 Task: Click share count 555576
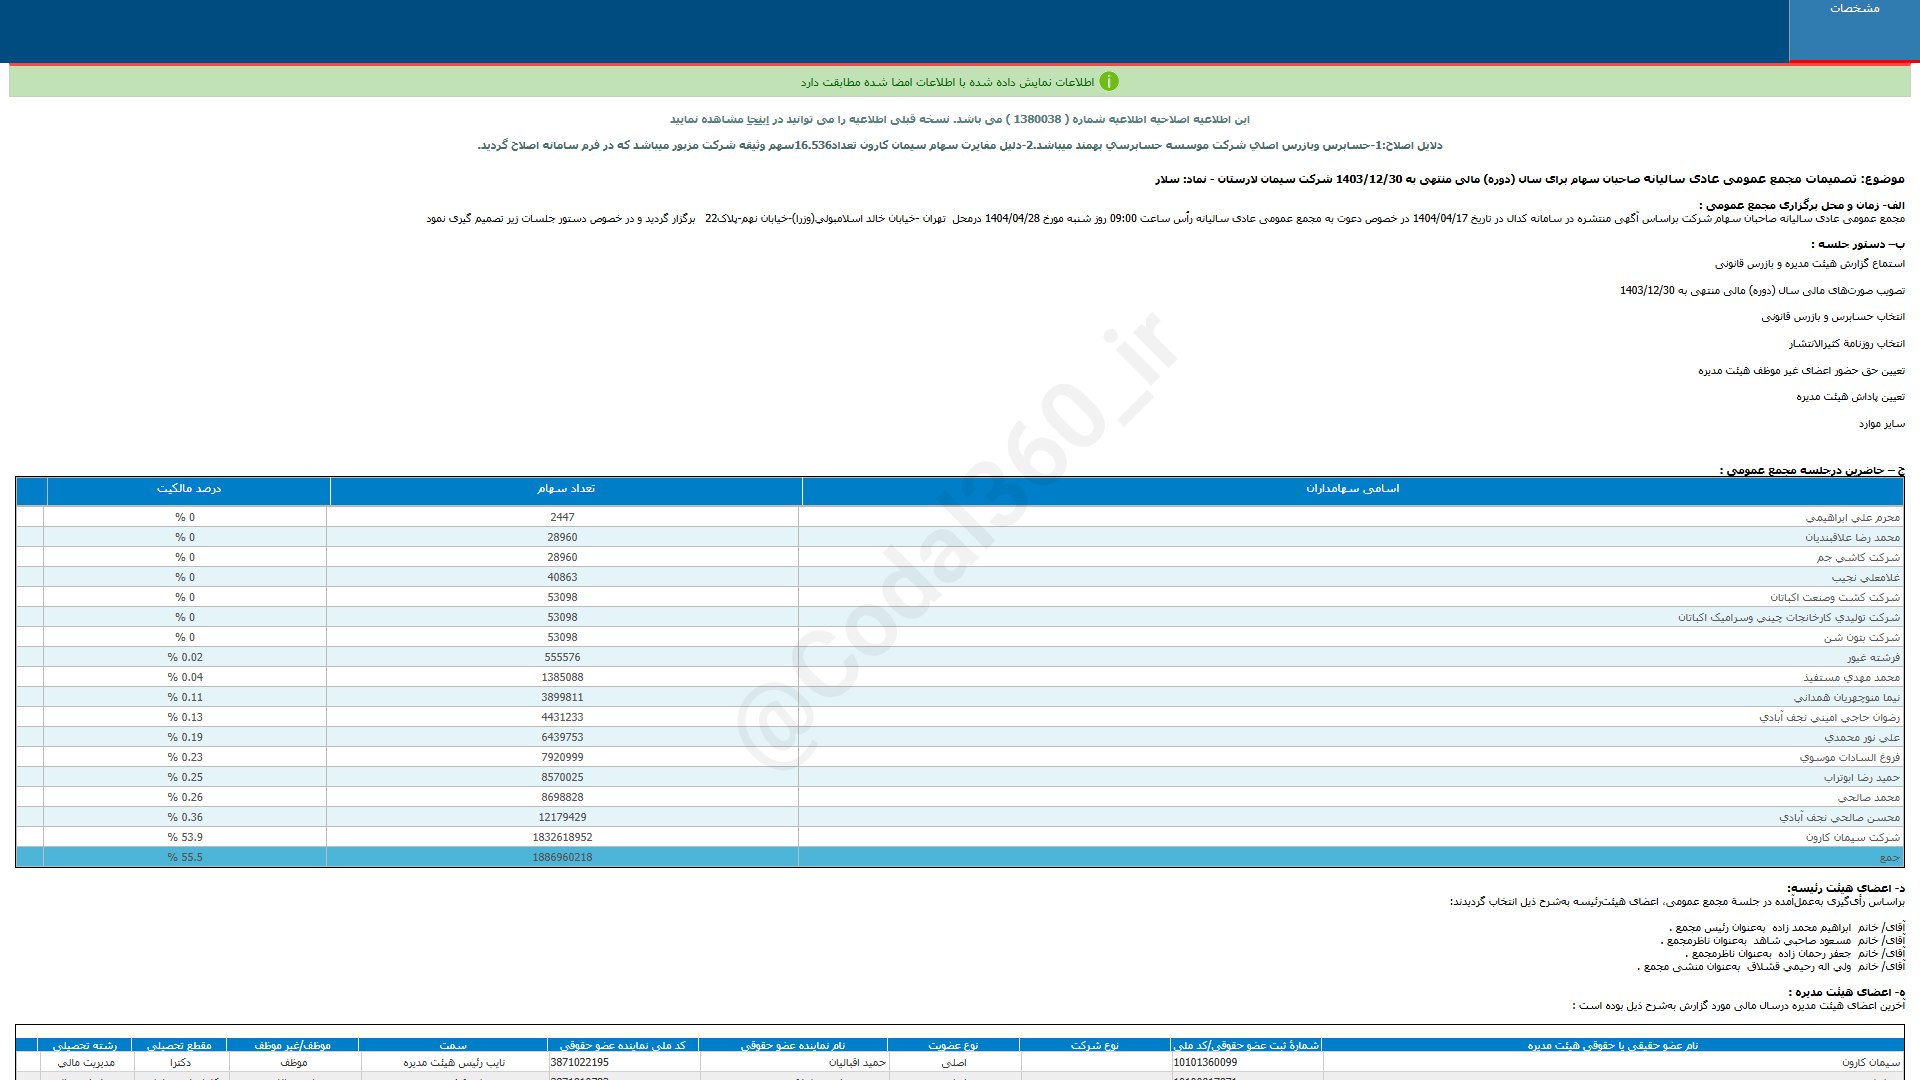tap(562, 657)
